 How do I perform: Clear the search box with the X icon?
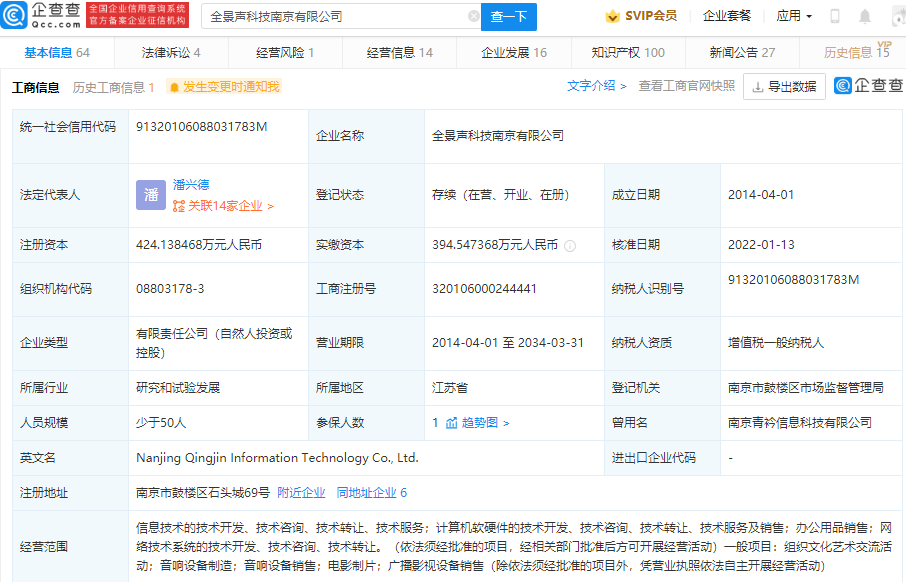[x=473, y=17]
